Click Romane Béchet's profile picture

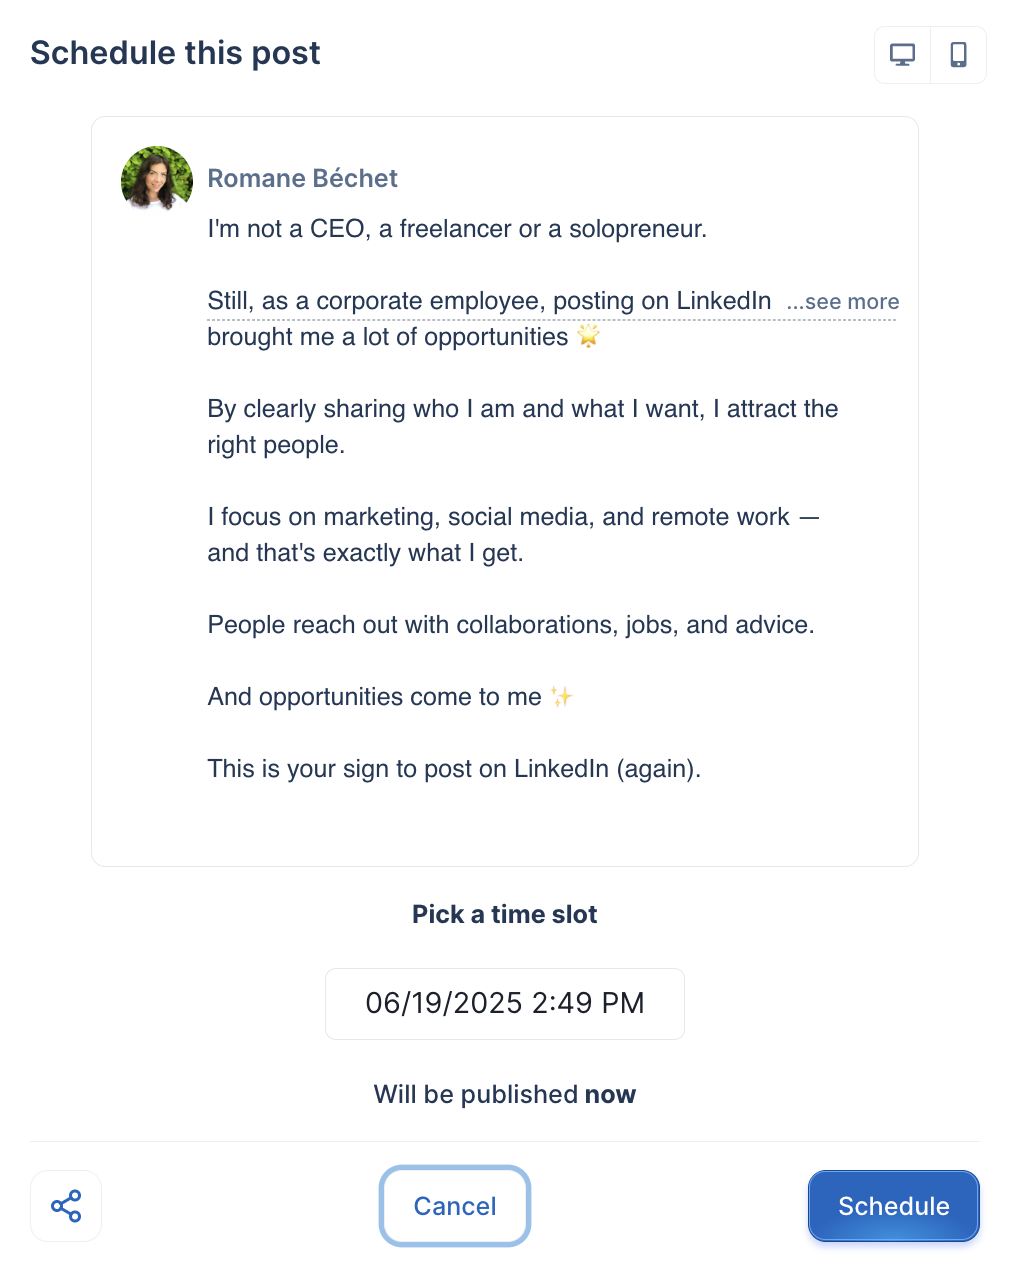coord(157,180)
